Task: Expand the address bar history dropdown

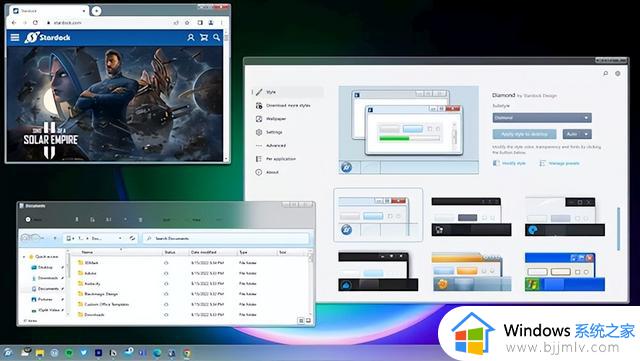Action: (x=120, y=238)
